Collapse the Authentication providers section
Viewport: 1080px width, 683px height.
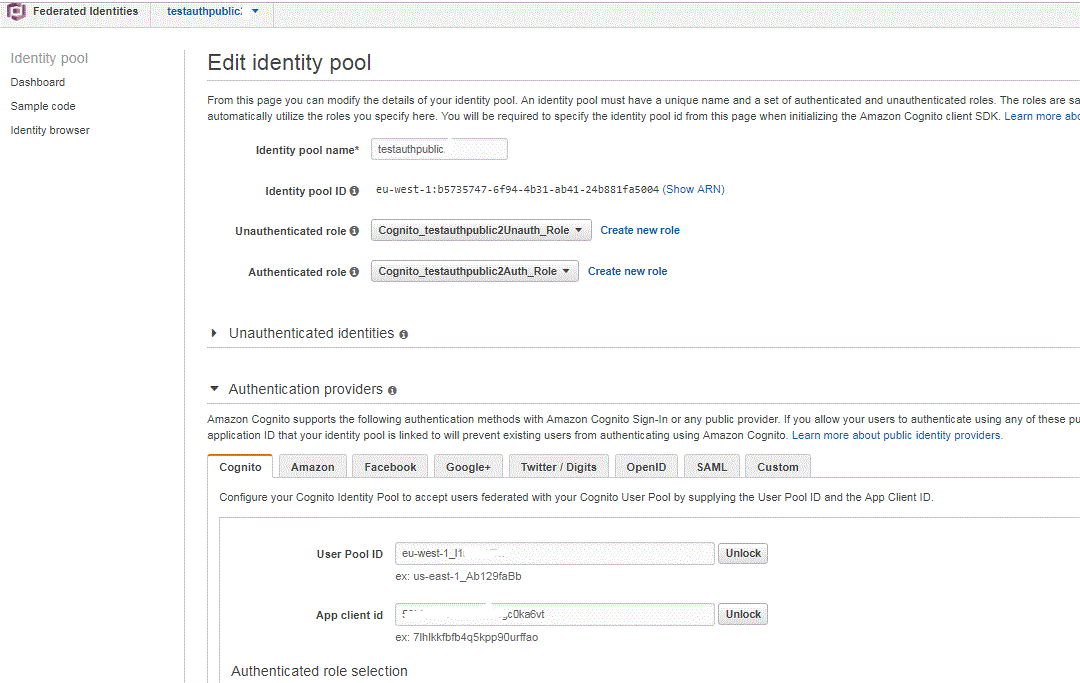point(214,389)
